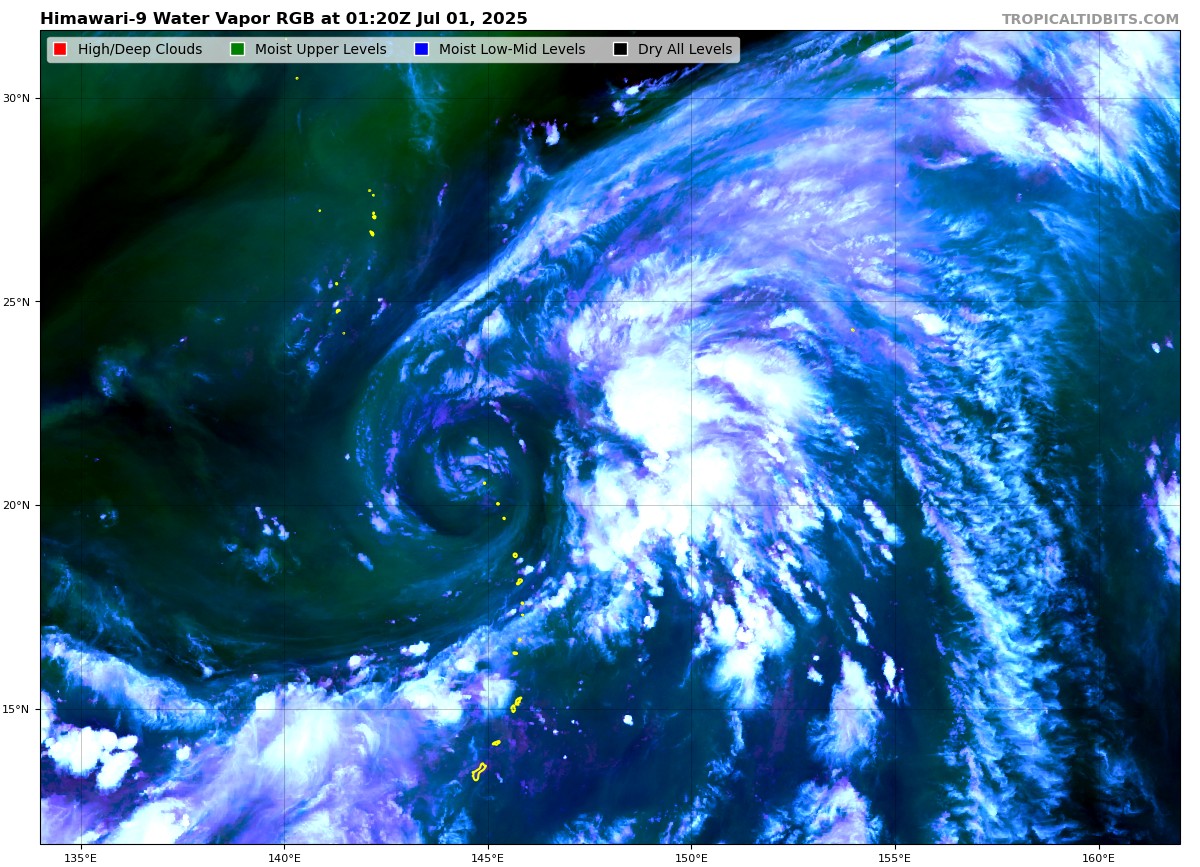The image size is (1200, 867).
Task: Click the 135°E longitude label
Action: 80,857
